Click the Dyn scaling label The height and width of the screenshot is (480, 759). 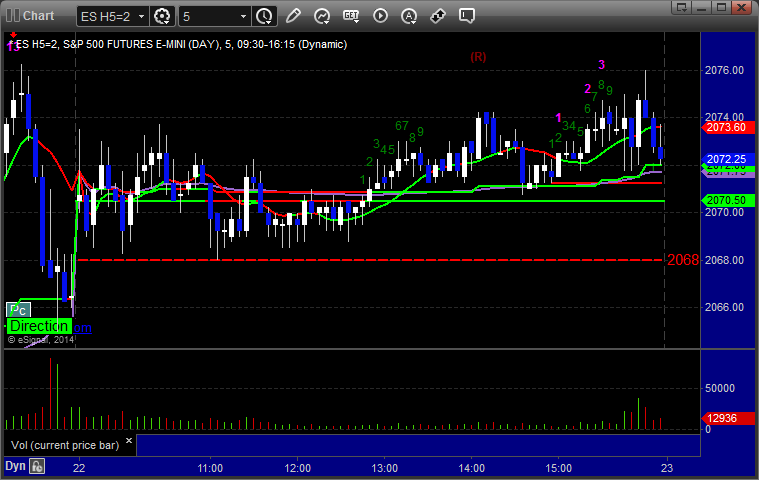[15, 466]
